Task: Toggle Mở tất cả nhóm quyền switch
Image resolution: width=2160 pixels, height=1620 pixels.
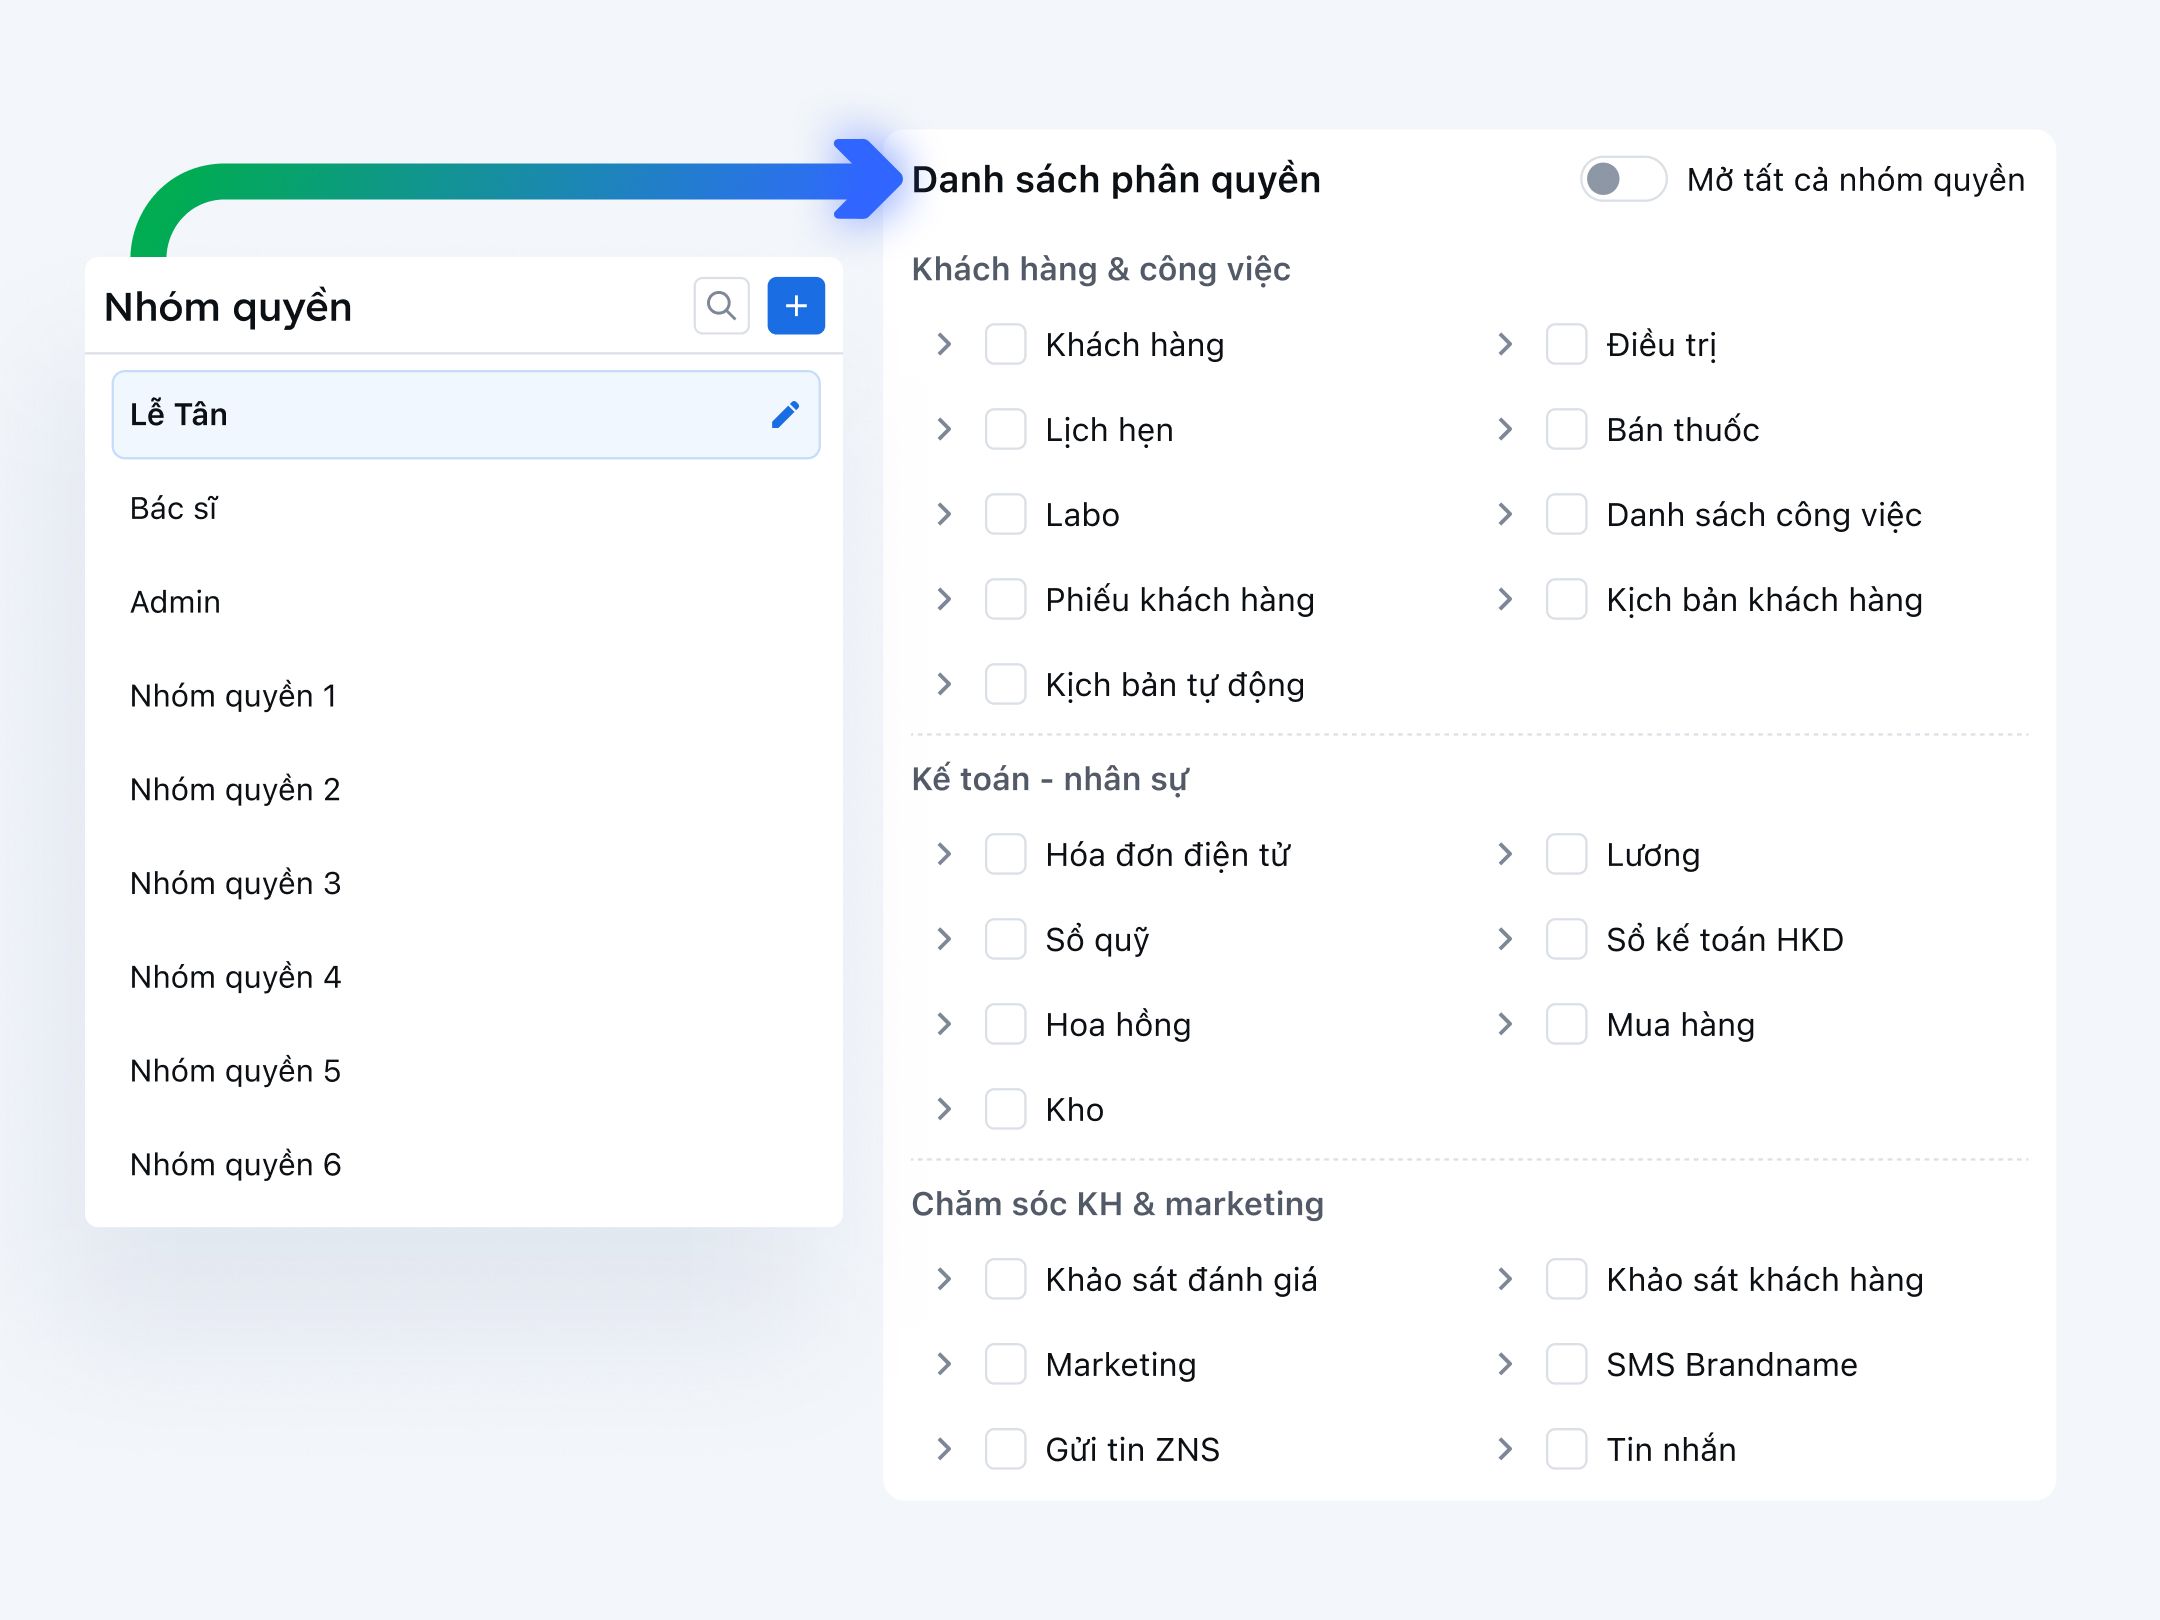Action: 1622,180
